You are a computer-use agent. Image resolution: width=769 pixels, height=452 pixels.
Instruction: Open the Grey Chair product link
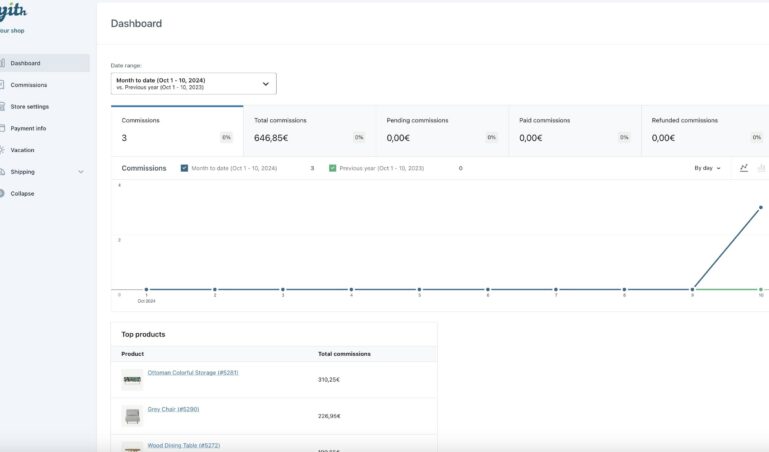click(x=173, y=408)
